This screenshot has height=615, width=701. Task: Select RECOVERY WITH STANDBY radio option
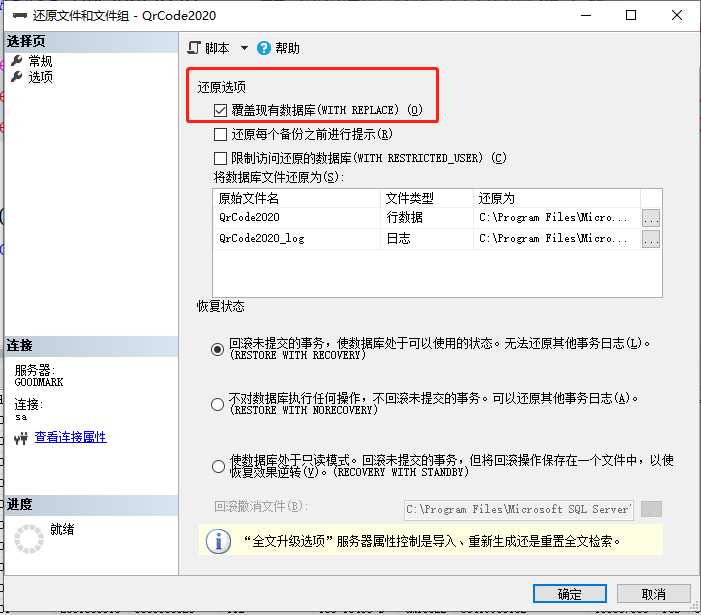(x=218, y=467)
